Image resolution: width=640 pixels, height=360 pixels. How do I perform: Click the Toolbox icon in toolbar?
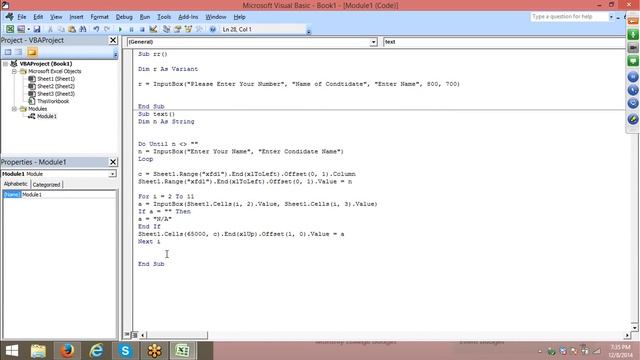pyautogui.click(x=199, y=29)
